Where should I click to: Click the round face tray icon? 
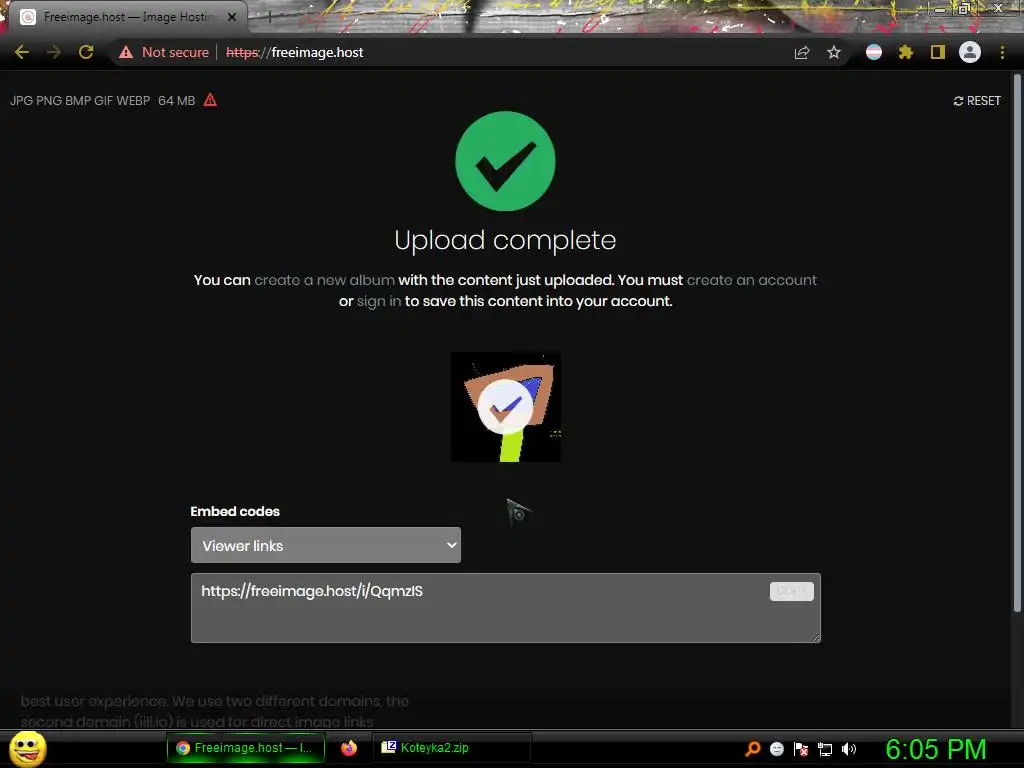point(776,749)
